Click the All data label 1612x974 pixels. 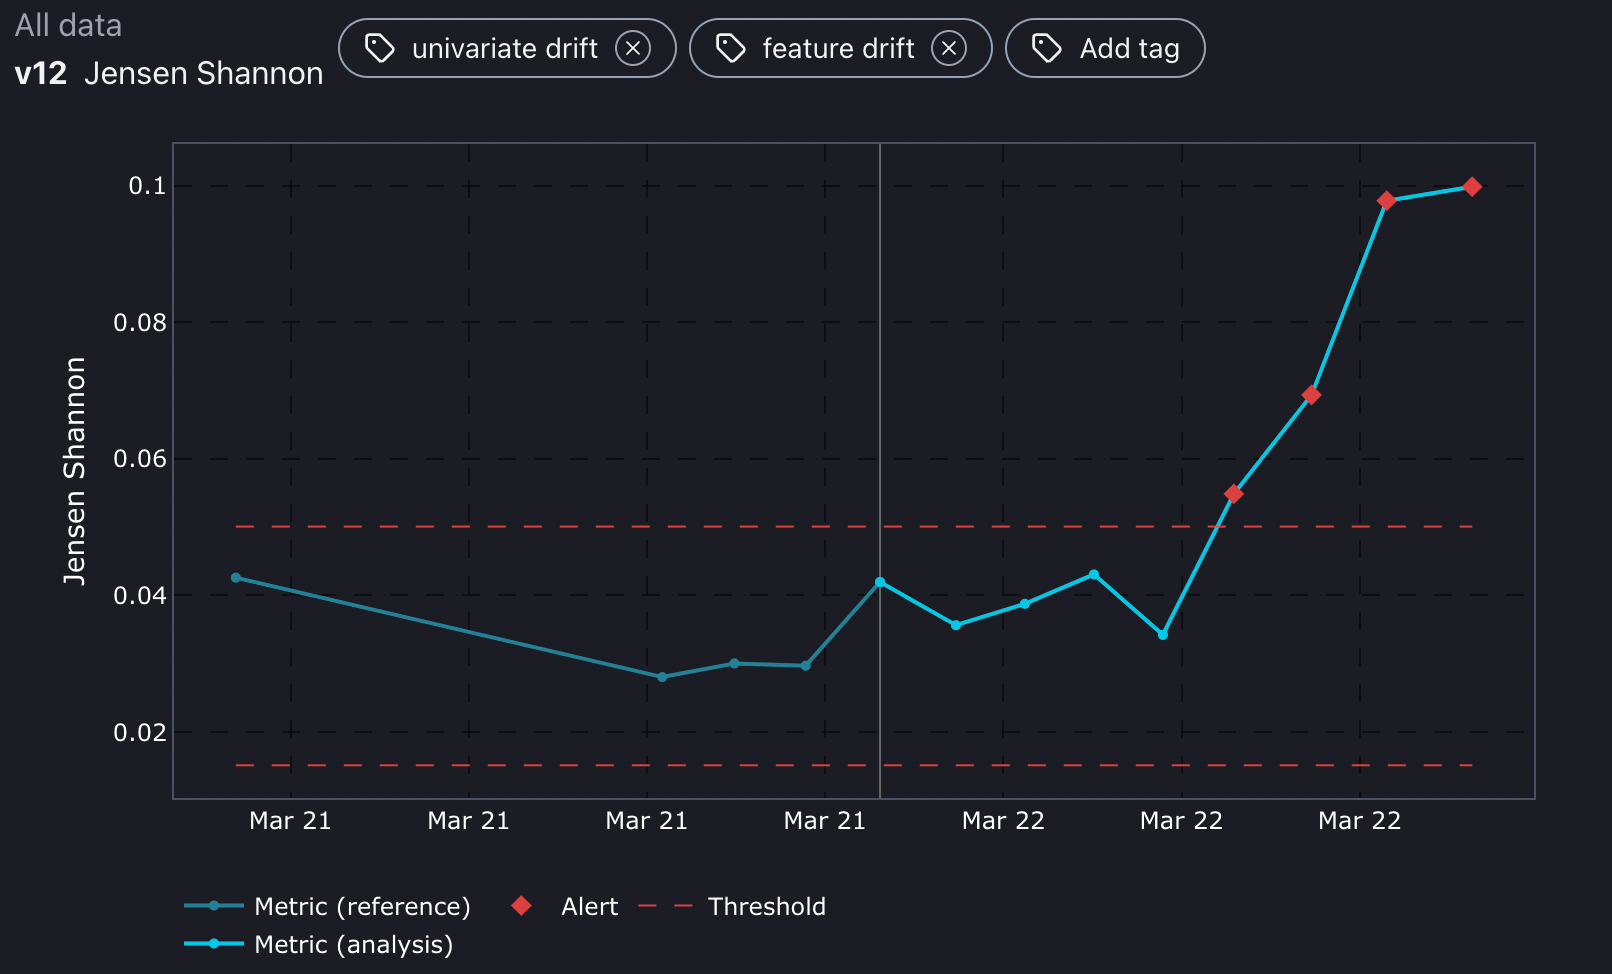click(68, 24)
